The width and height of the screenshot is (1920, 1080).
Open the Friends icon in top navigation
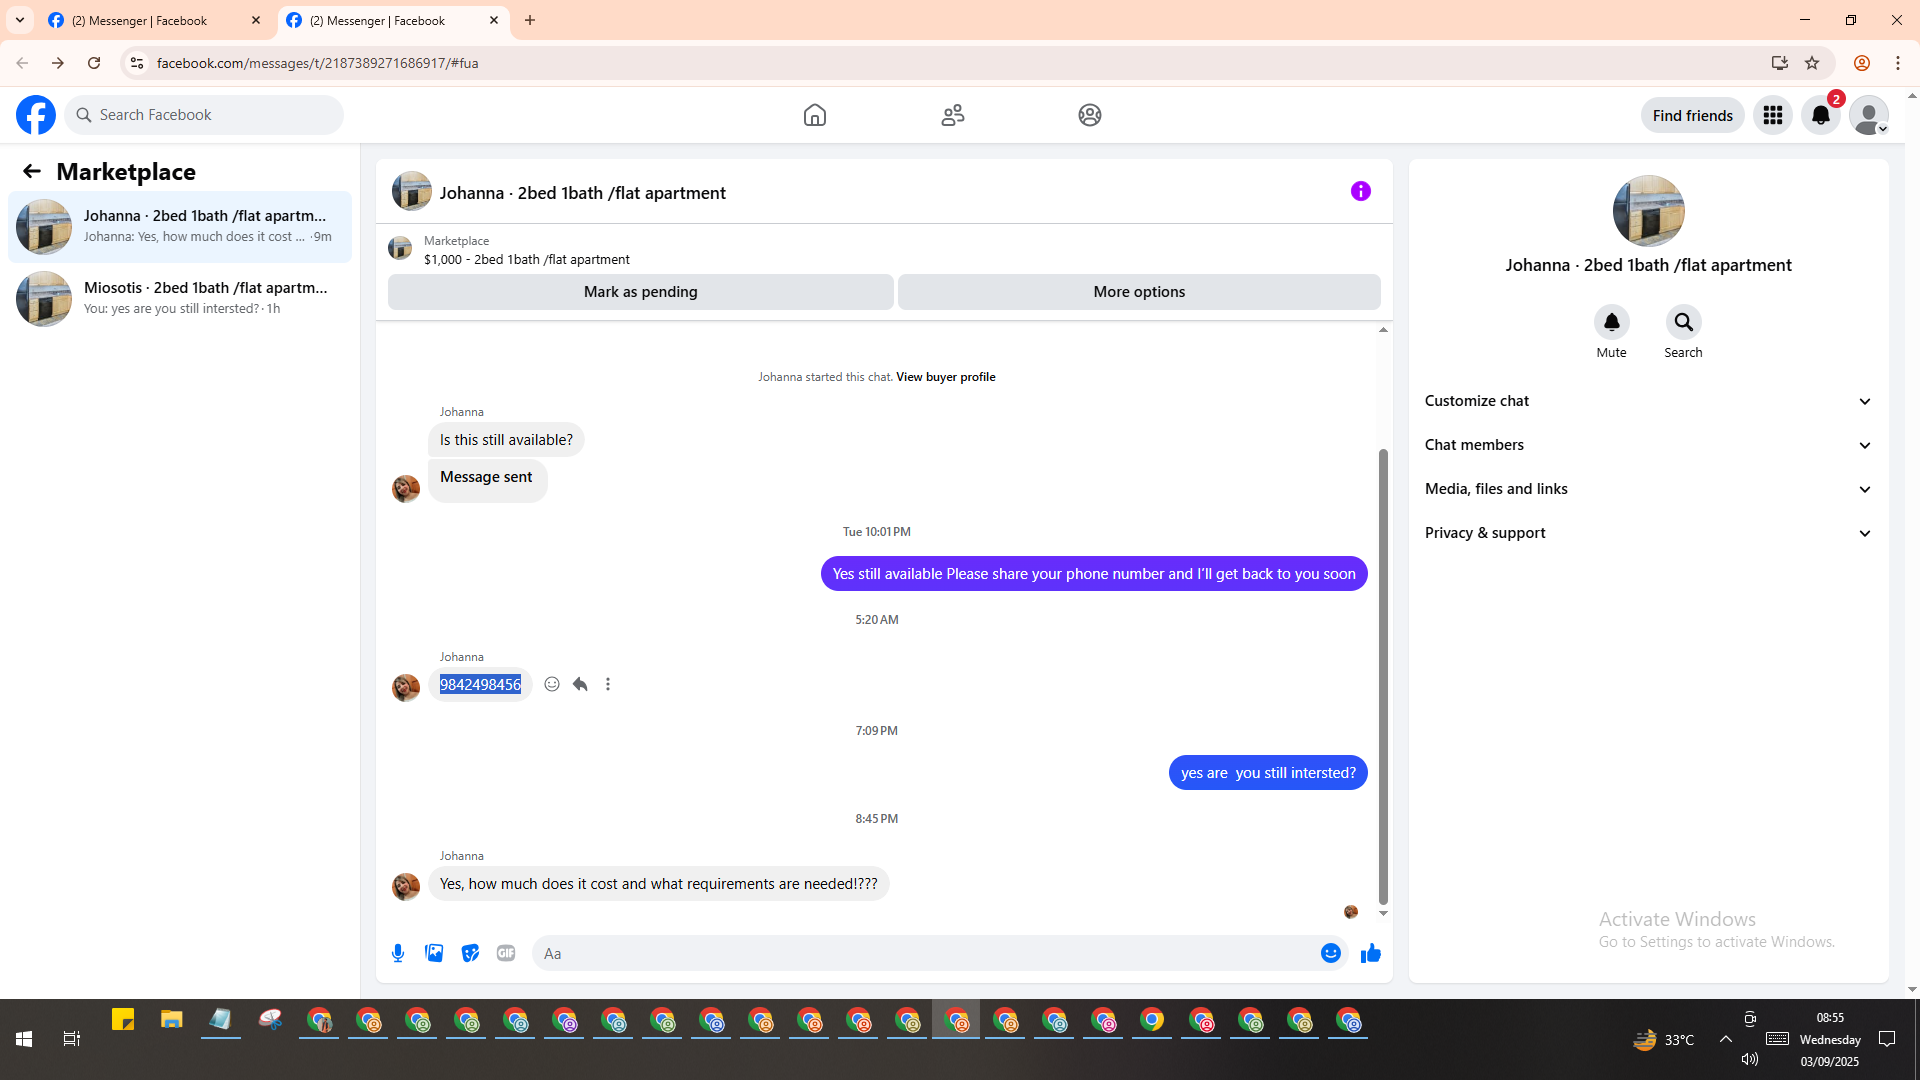click(x=953, y=115)
